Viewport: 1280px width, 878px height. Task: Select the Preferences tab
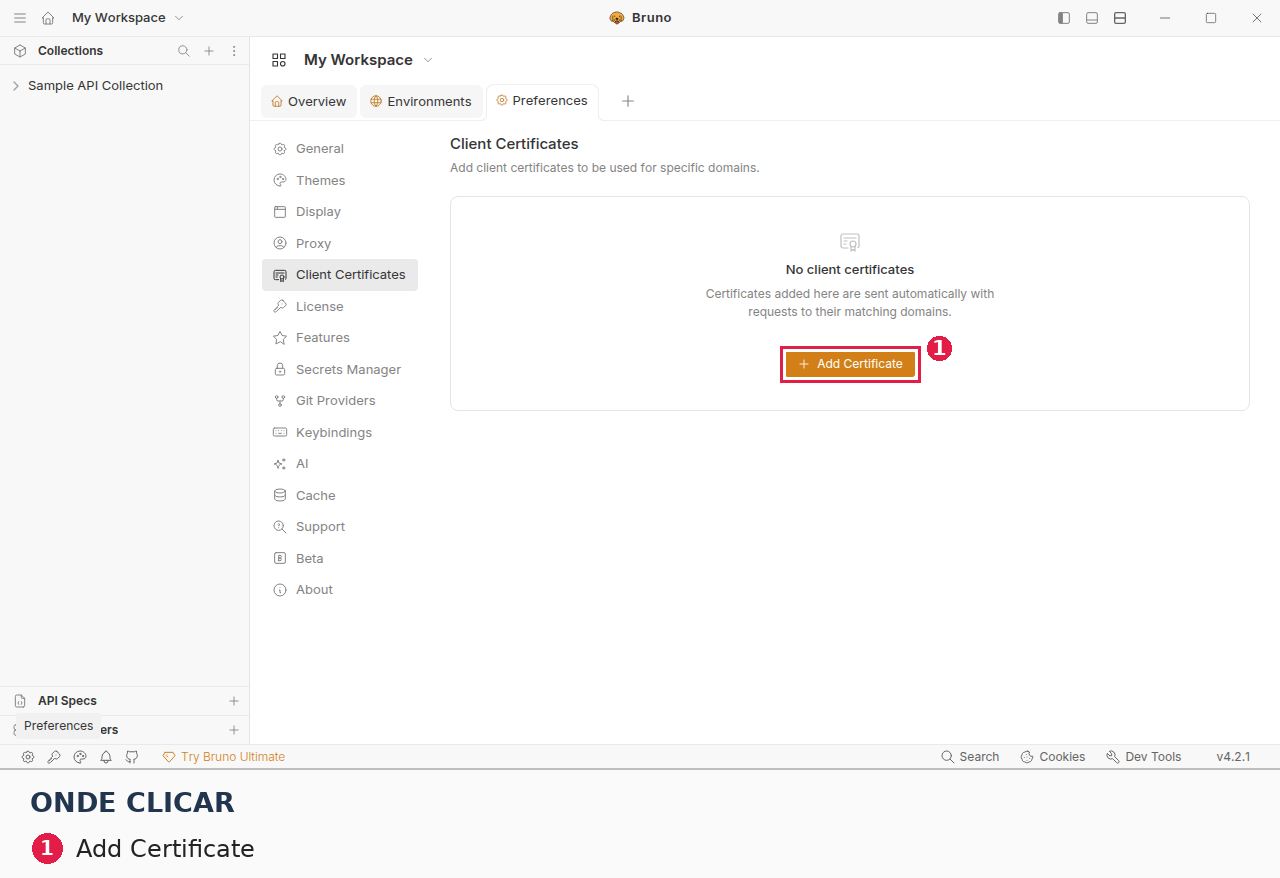tap(542, 101)
